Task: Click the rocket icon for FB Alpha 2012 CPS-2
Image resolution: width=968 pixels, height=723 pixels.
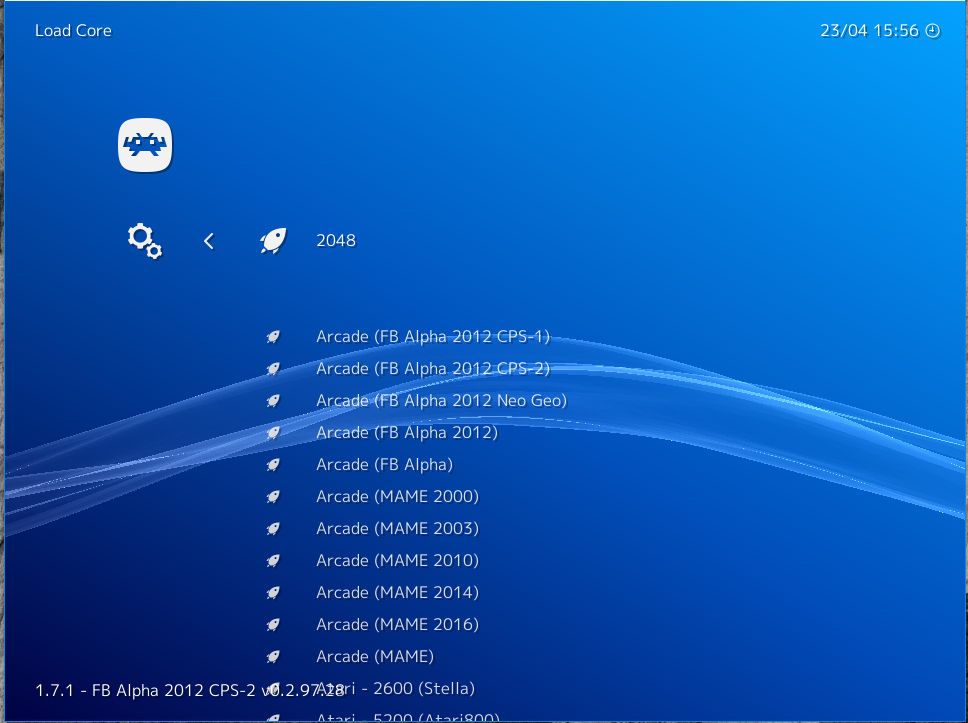Action: 273,369
